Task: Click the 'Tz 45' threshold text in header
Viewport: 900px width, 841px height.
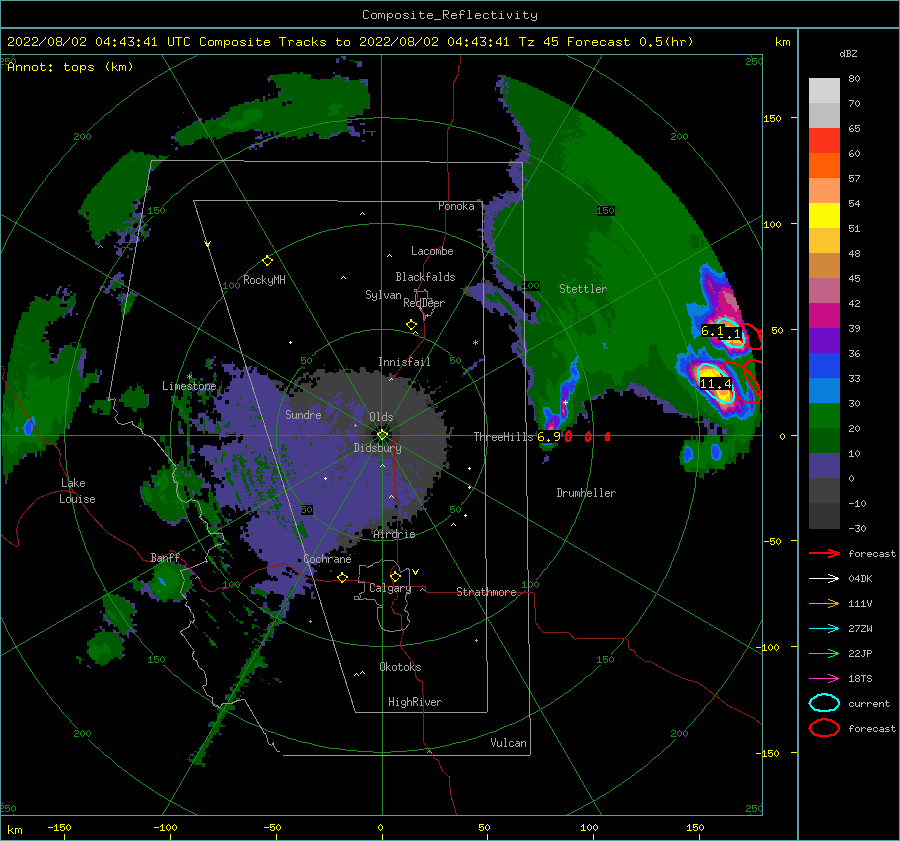Action: (538, 42)
